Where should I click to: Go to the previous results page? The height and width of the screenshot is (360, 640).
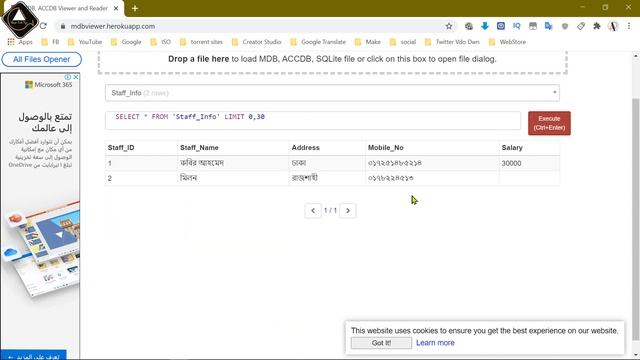click(x=313, y=211)
